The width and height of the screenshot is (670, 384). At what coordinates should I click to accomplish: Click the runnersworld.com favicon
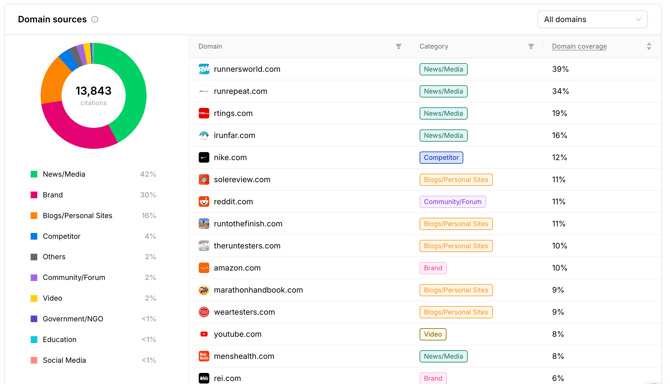[x=204, y=69]
